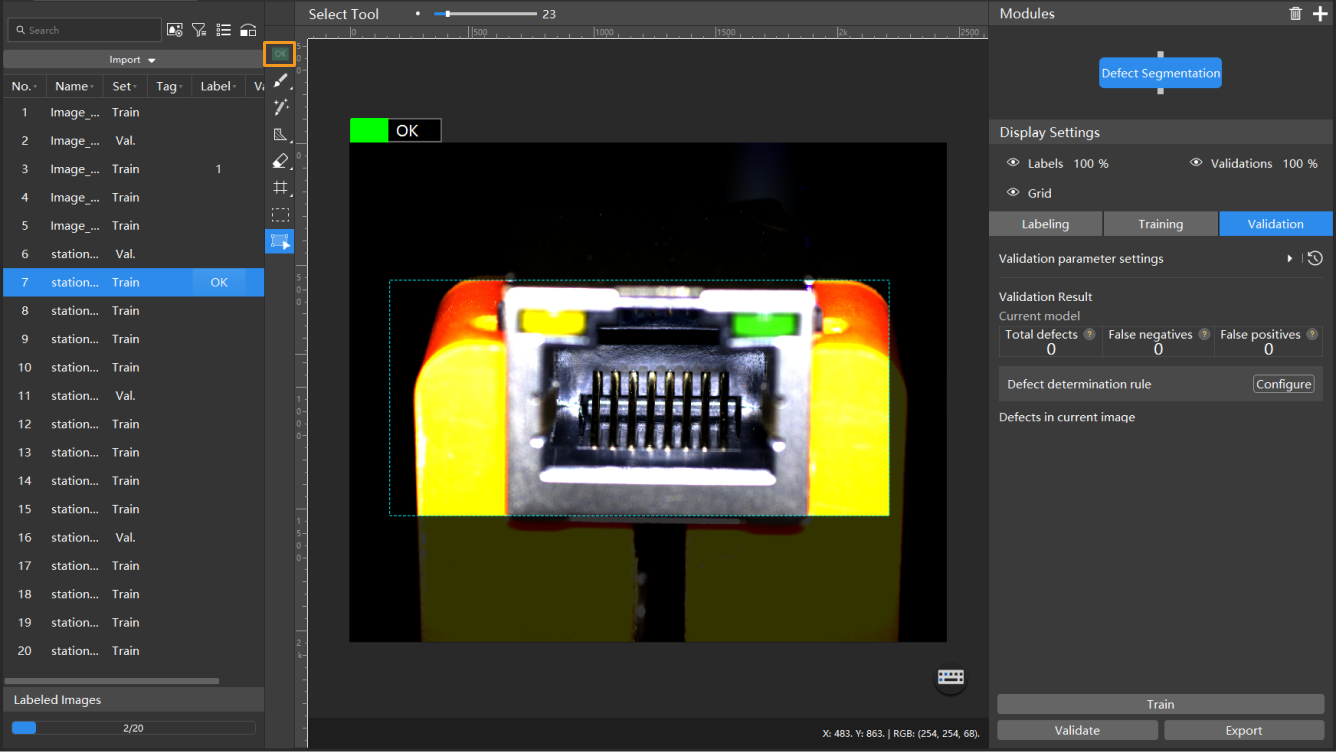Click Configure for defect determination rule
Viewport: 1336px width, 752px height.
tap(1284, 384)
